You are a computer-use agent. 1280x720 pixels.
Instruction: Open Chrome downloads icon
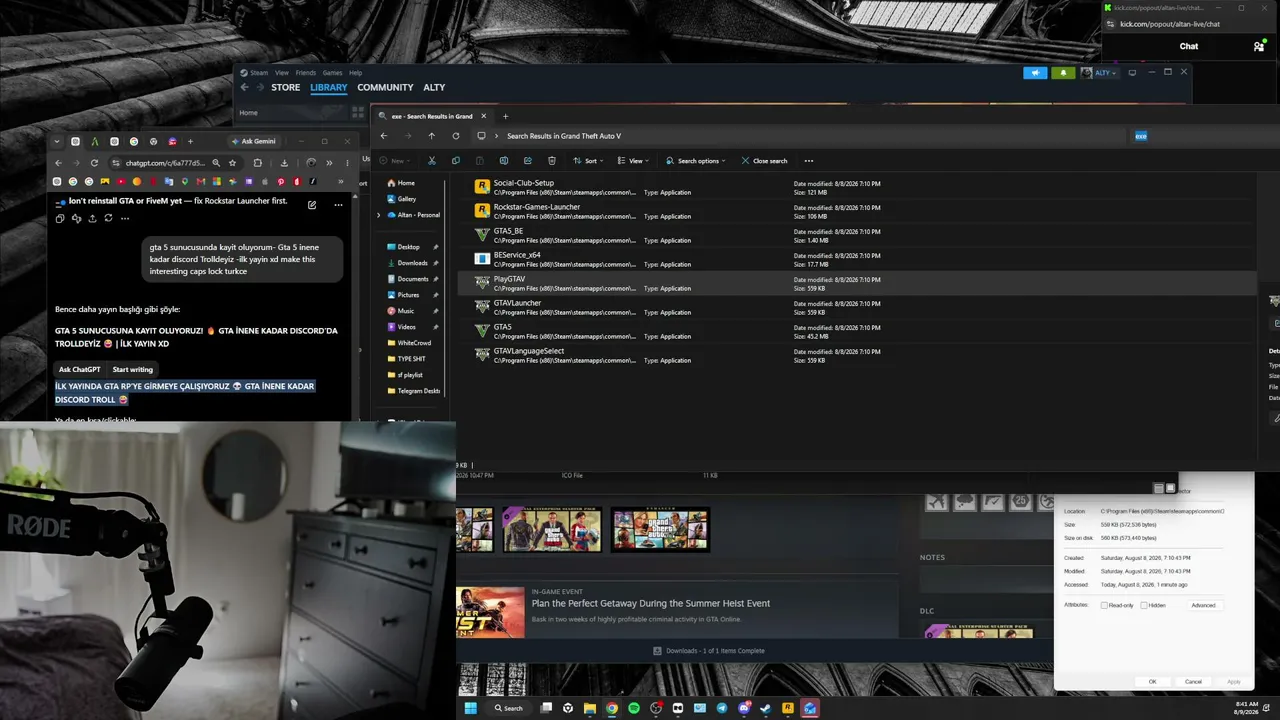[x=284, y=163]
